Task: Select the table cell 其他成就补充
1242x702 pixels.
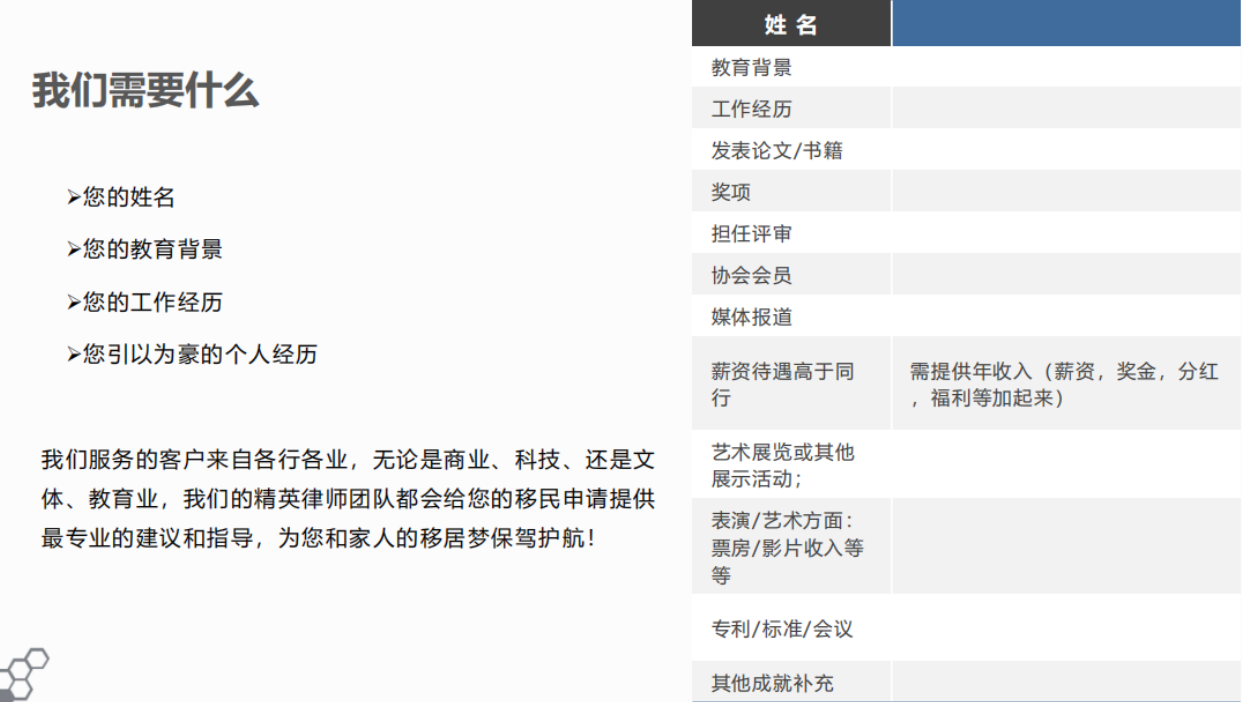Action: 791,682
